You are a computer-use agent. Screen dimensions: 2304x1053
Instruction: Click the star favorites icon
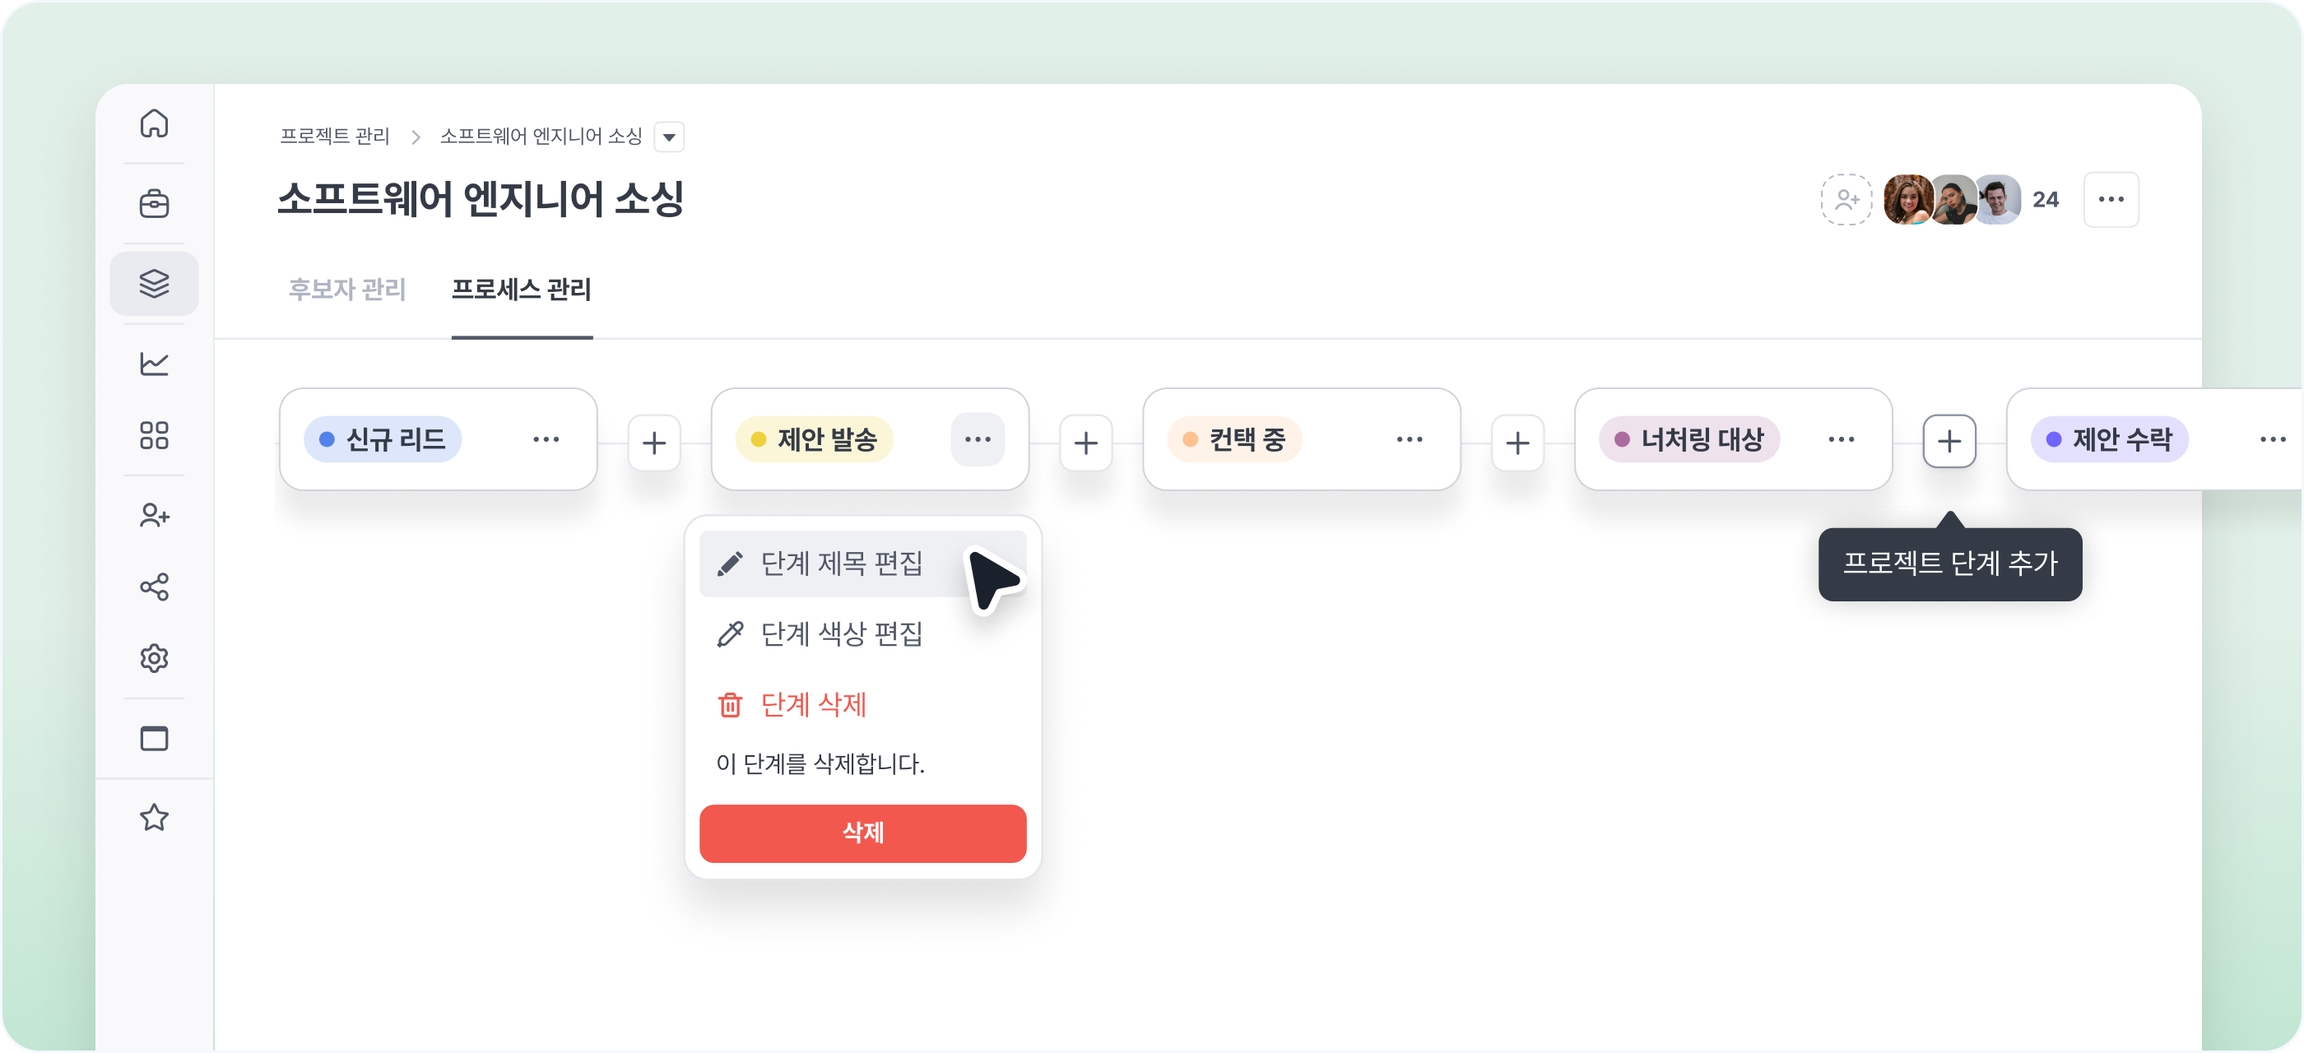coord(154,818)
